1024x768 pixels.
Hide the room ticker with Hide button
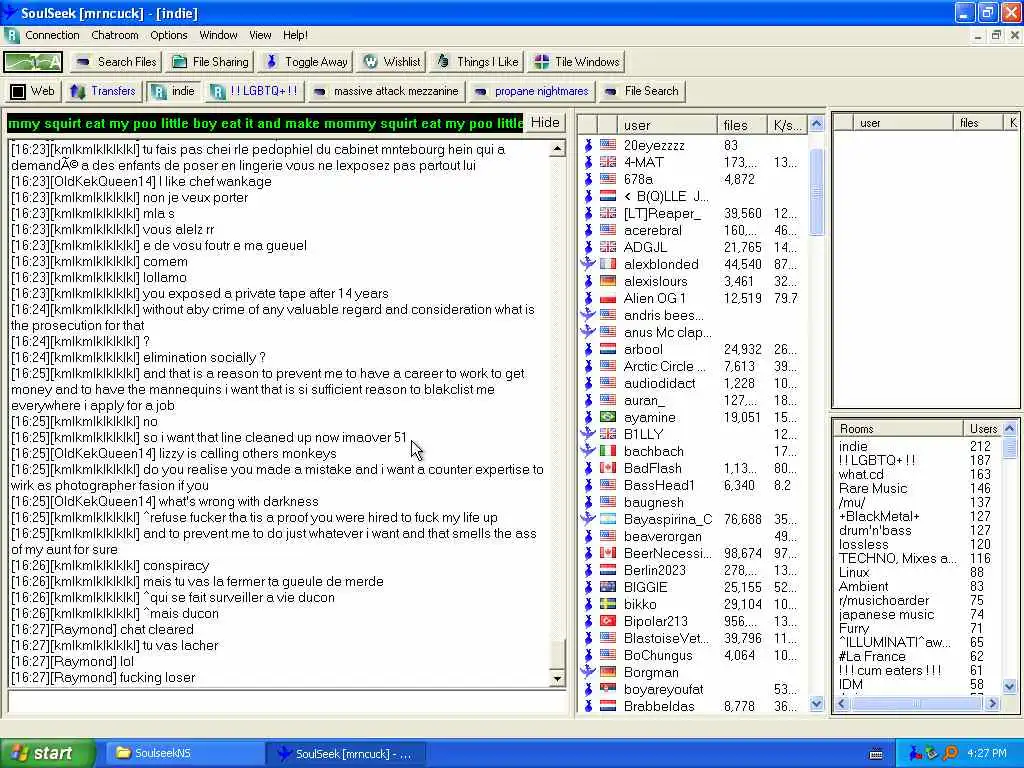click(545, 123)
